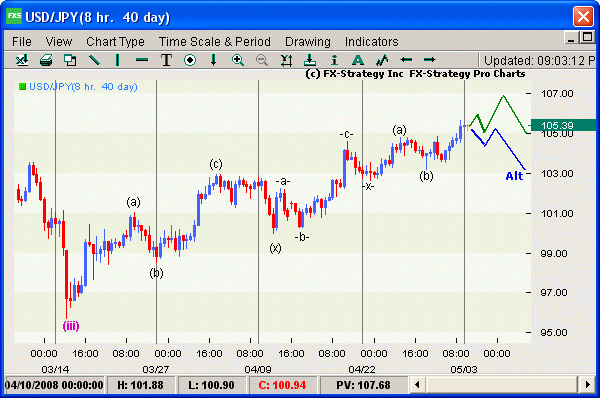Click the 04/22 date axis label

coord(362,369)
